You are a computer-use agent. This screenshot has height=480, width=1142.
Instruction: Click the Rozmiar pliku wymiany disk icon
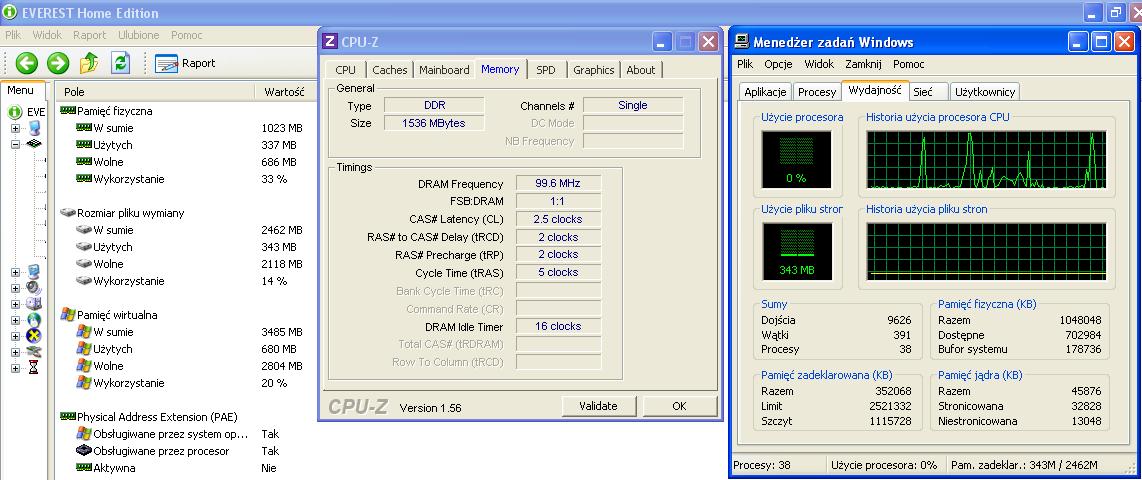point(67,213)
